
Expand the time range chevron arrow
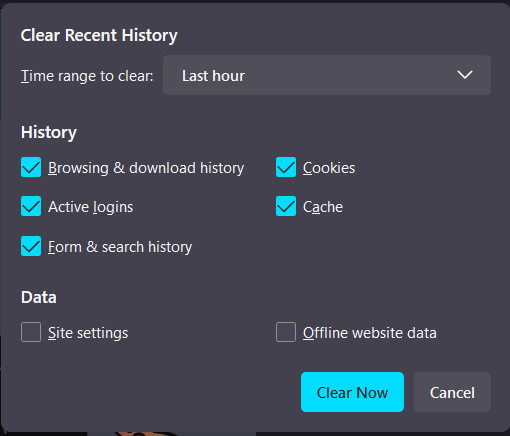(465, 75)
